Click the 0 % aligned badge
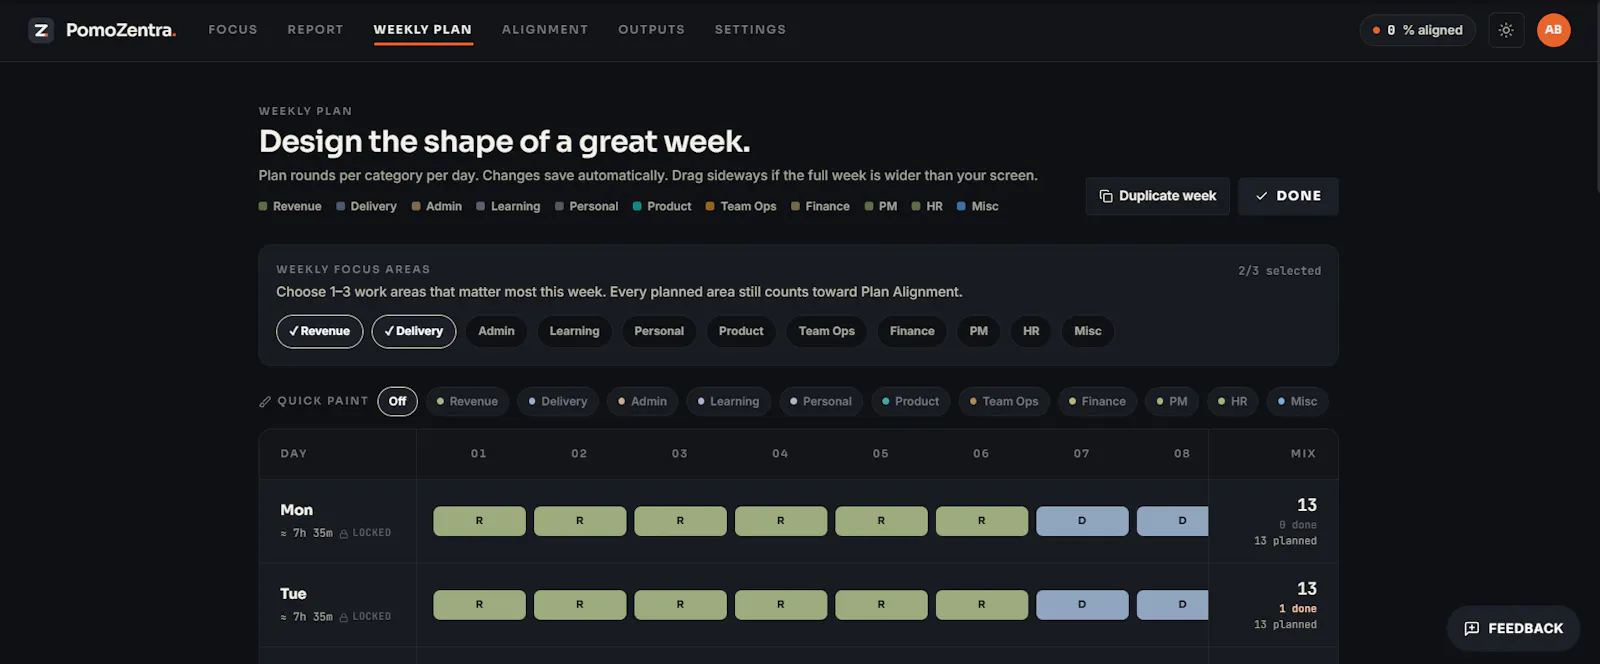Image resolution: width=1600 pixels, height=664 pixels. pyautogui.click(x=1417, y=30)
